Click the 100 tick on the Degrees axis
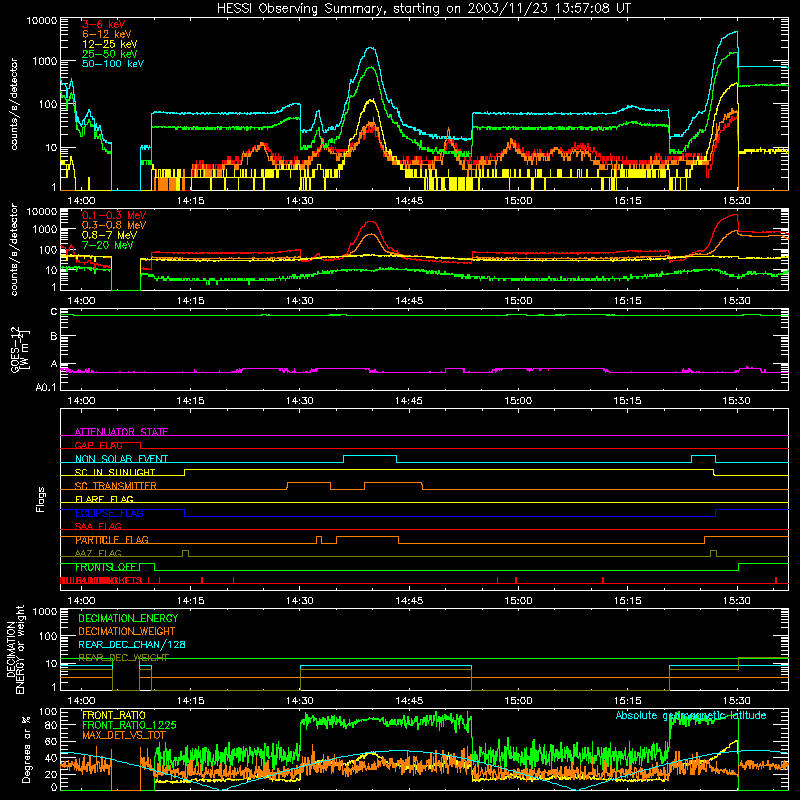This screenshot has width=800, height=800. (48, 711)
